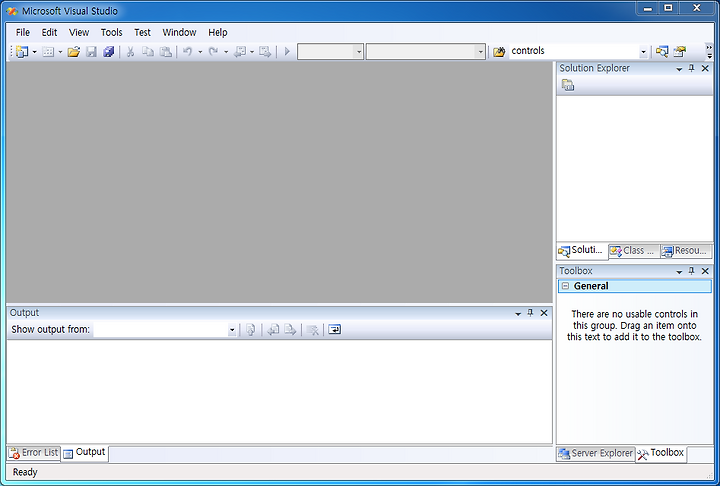Viewport: 720px width, 486px height.
Task: Click the Copy icon in toolbar
Action: [x=148, y=51]
